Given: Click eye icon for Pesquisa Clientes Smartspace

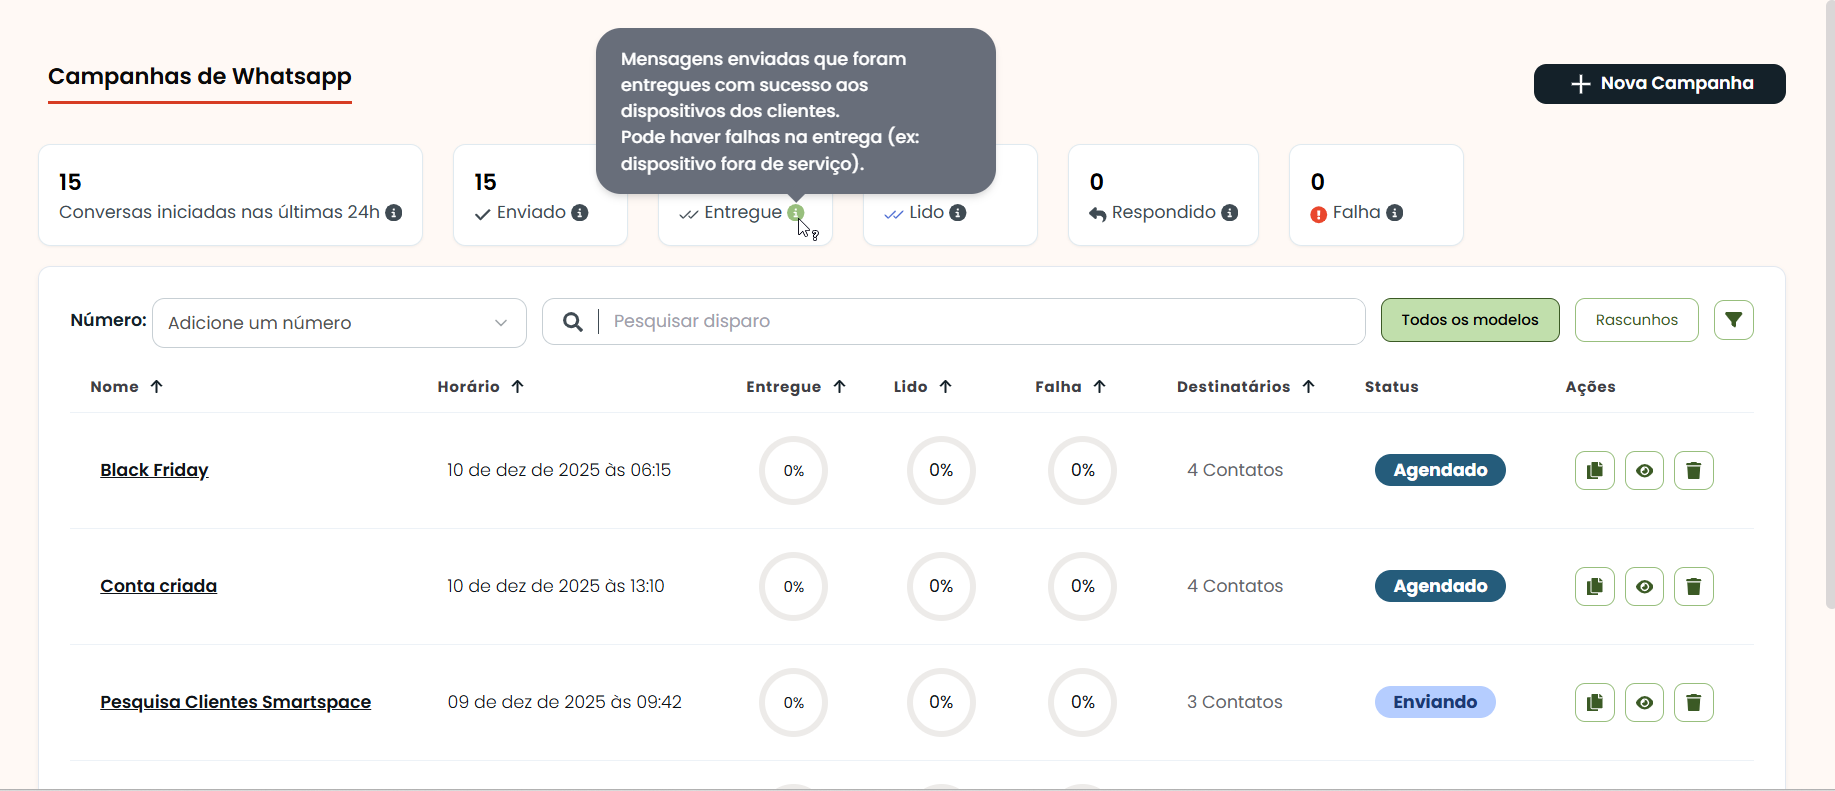Looking at the screenshot, I should coord(1644,702).
